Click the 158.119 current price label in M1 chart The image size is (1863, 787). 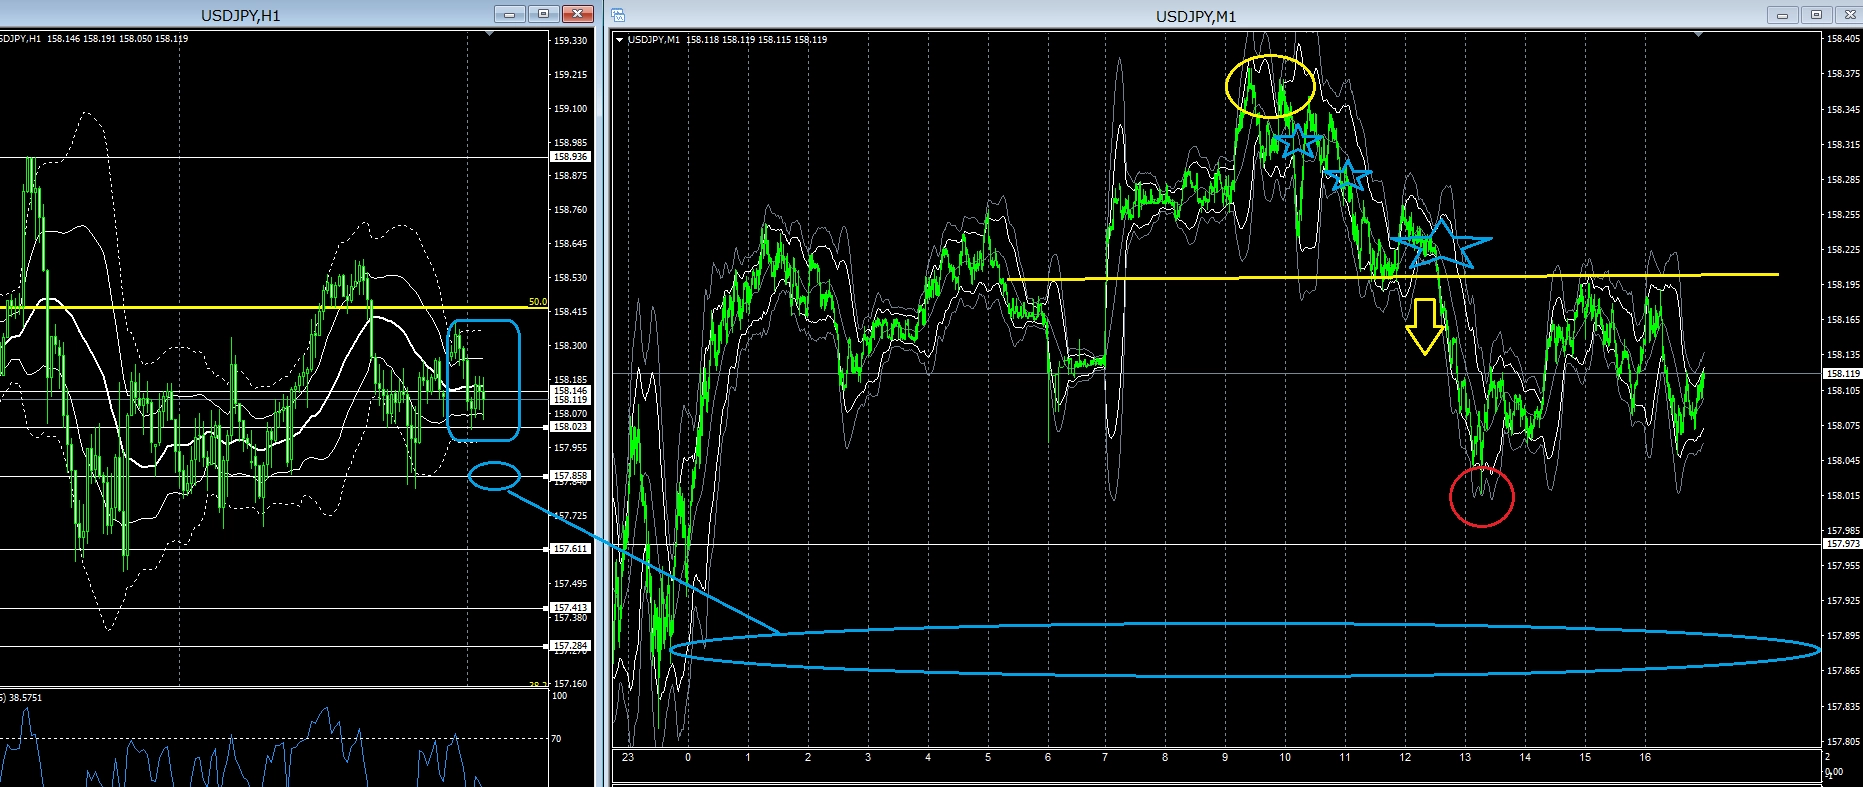1843,374
